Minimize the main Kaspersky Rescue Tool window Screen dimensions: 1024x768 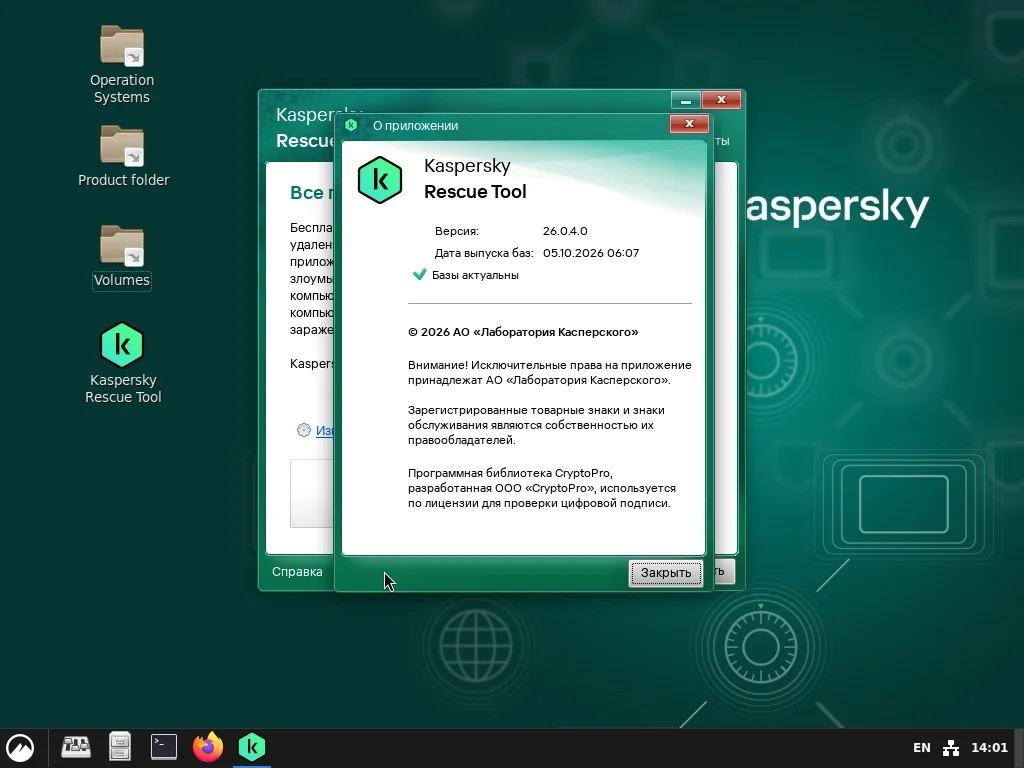click(686, 100)
